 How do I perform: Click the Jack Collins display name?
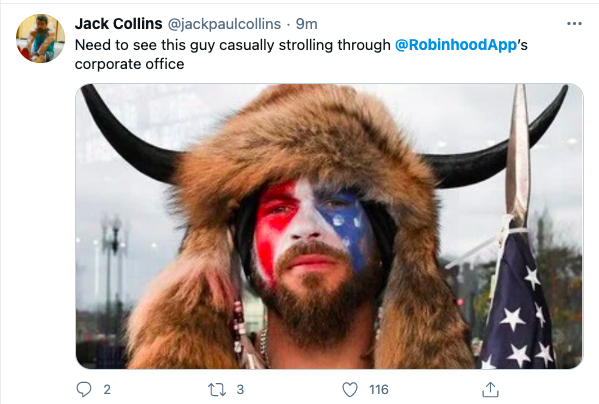click(118, 24)
